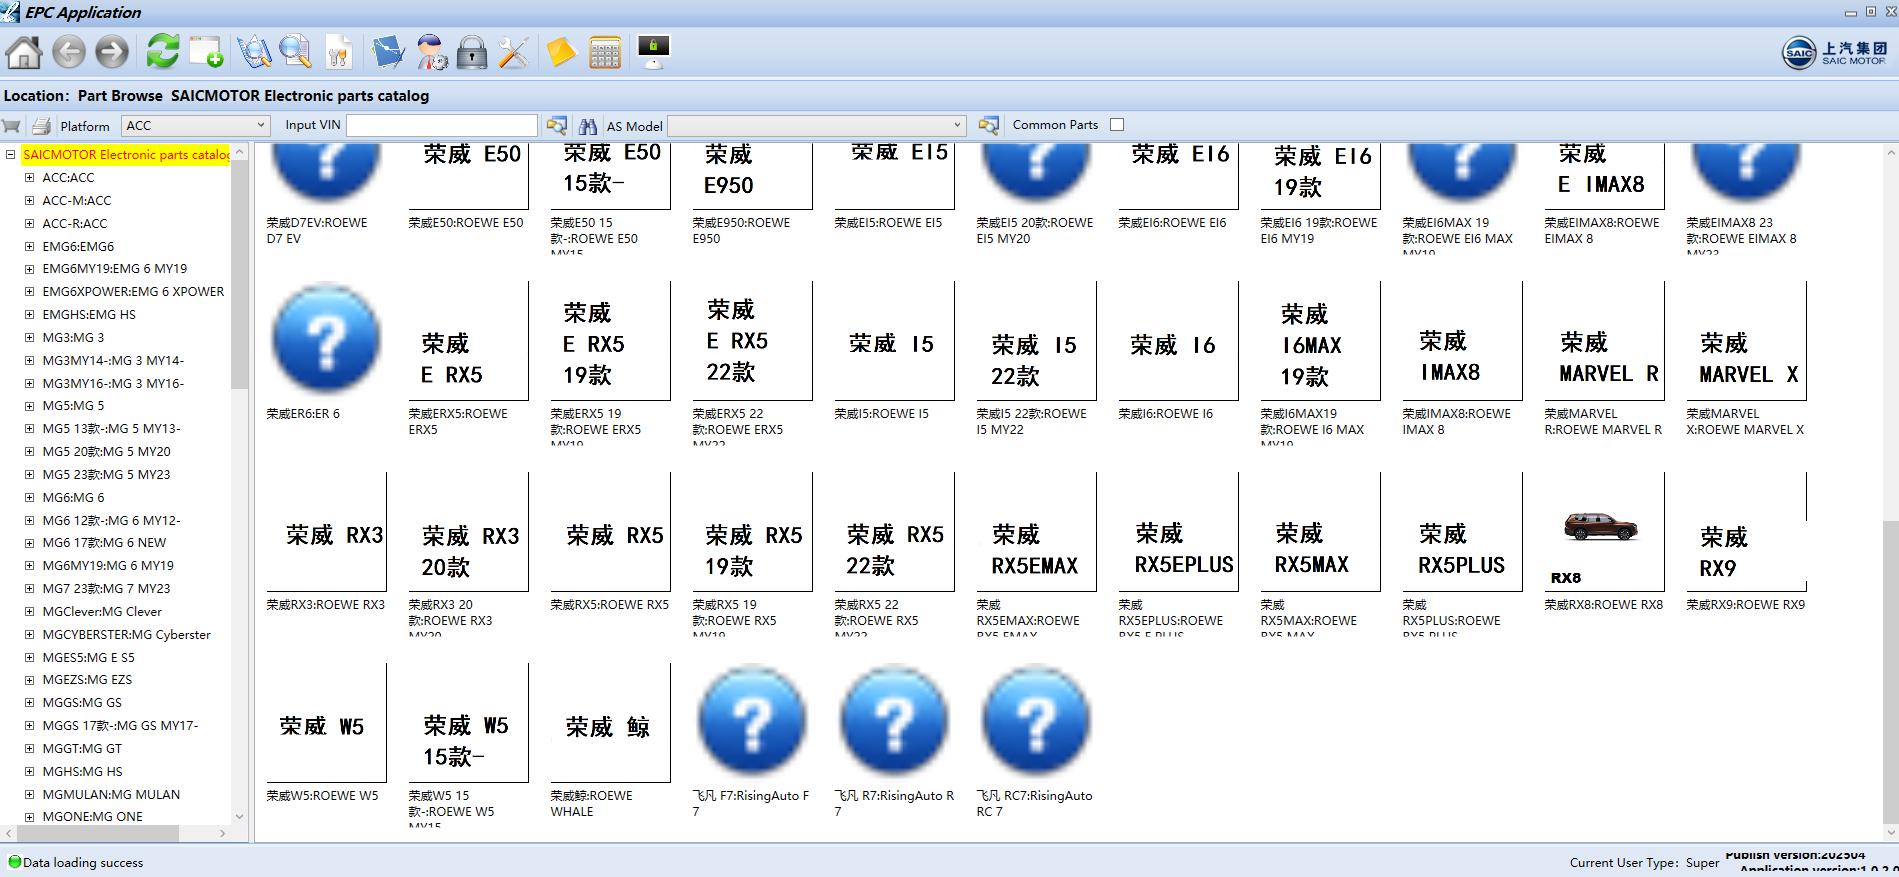The height and width of the screenshot is (877, 1899).
Task: Open the 荣威 MARVEL X model tile
Action: pos(1746,341)
